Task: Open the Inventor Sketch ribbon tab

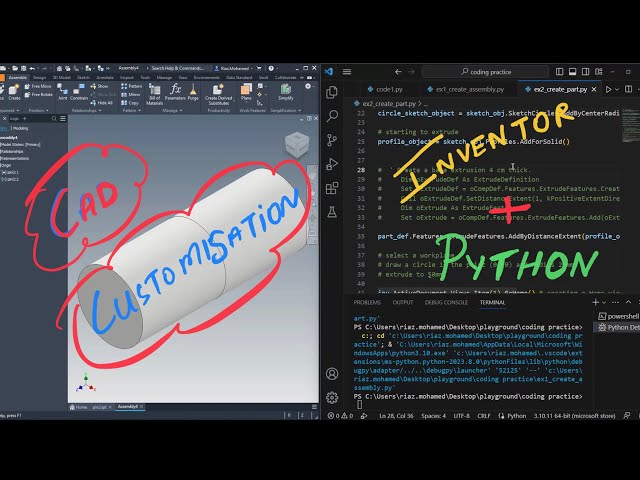Action: pyautogui.click(x=83, y=78)
